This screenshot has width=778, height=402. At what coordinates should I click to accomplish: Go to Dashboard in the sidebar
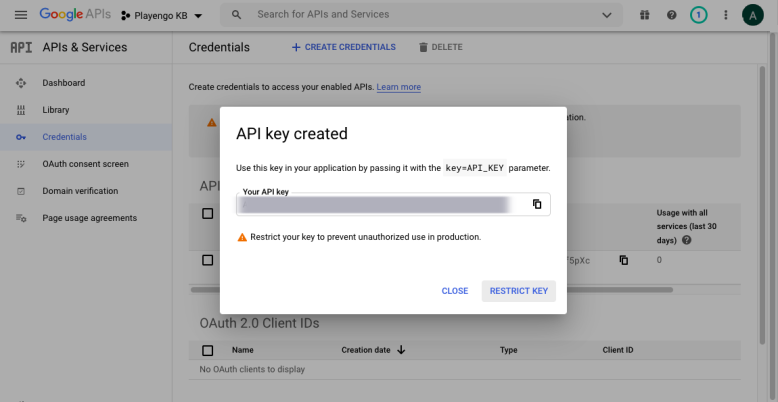coord(64,83)
